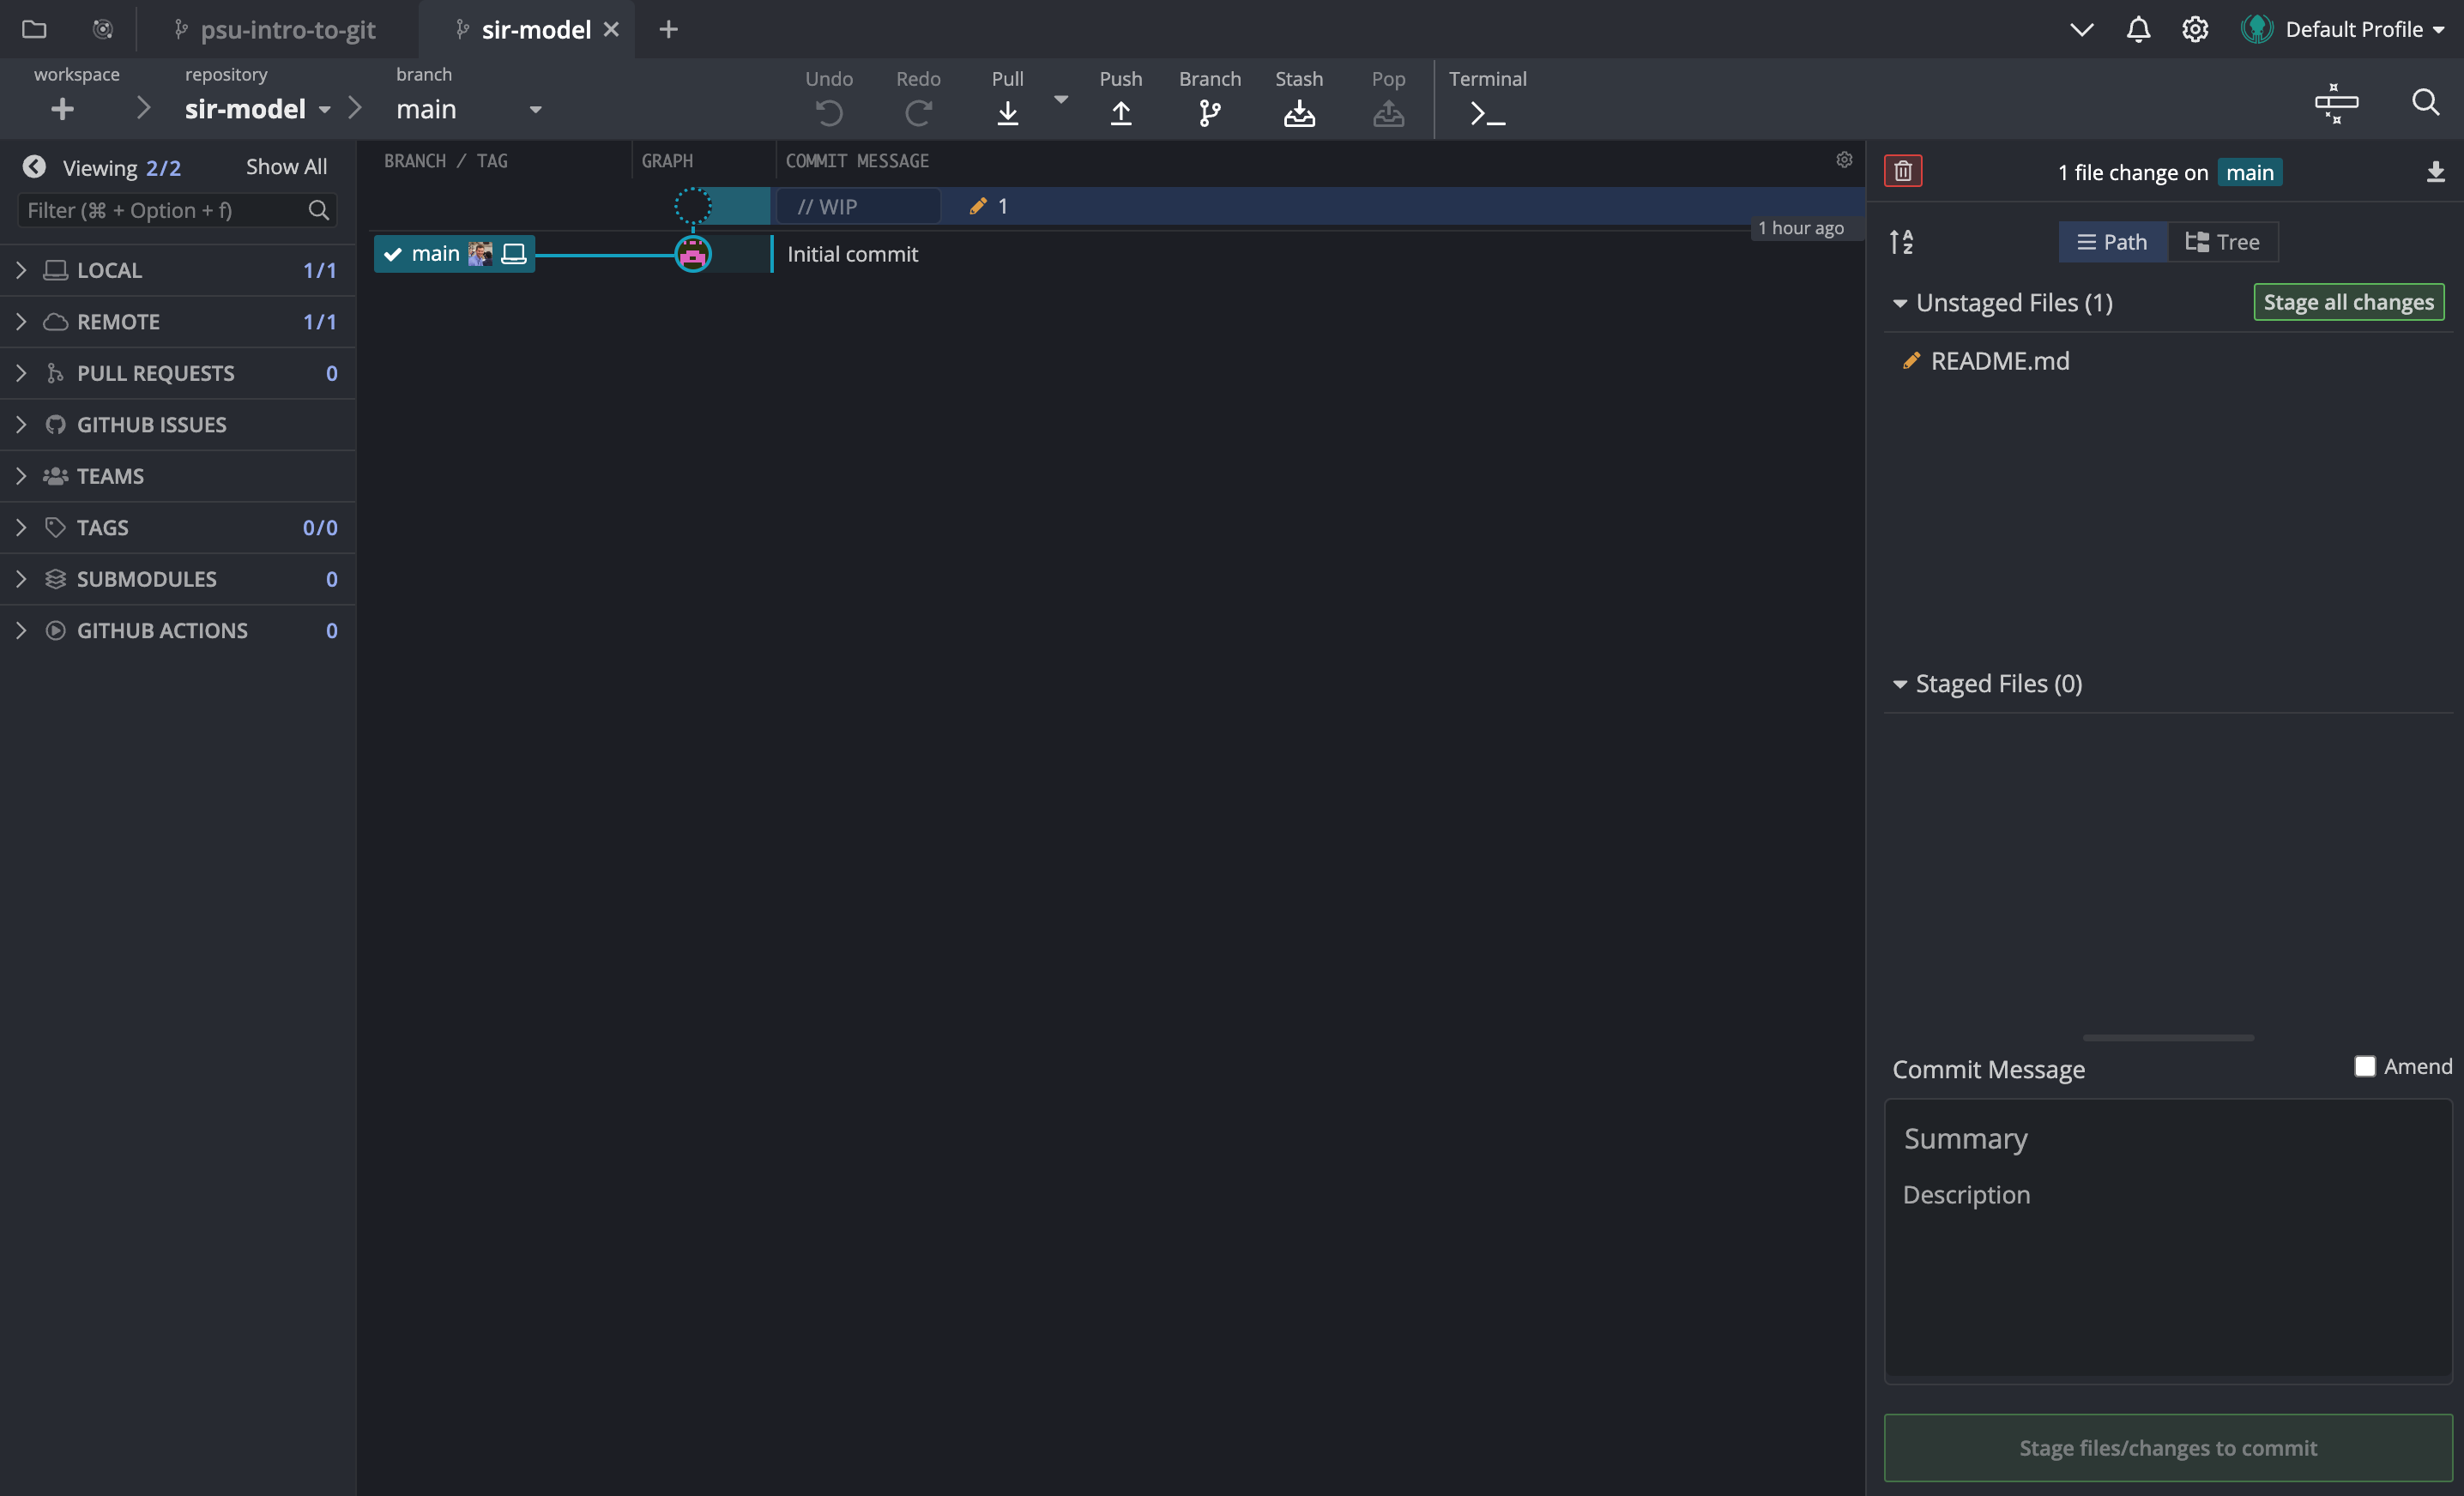The height and width of the screenshot is (1496, 2464).
Task: Open a new tab with plus button
Action: pyautogui.click(x=668, y=29)
